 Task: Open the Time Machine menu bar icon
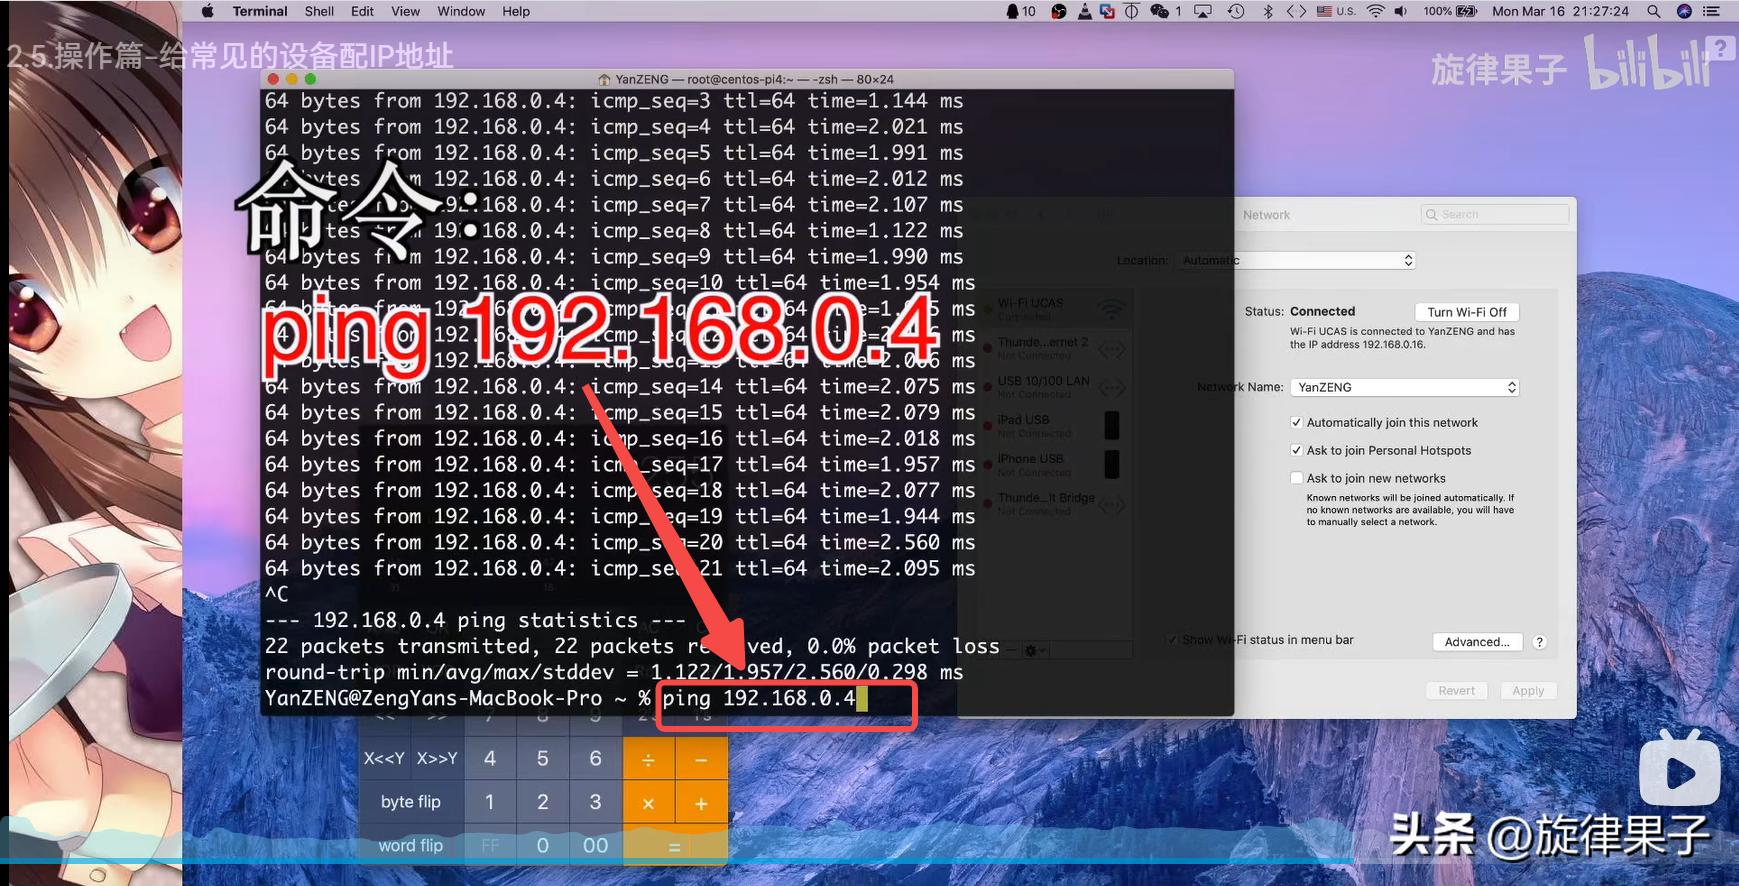point(1236,11)
